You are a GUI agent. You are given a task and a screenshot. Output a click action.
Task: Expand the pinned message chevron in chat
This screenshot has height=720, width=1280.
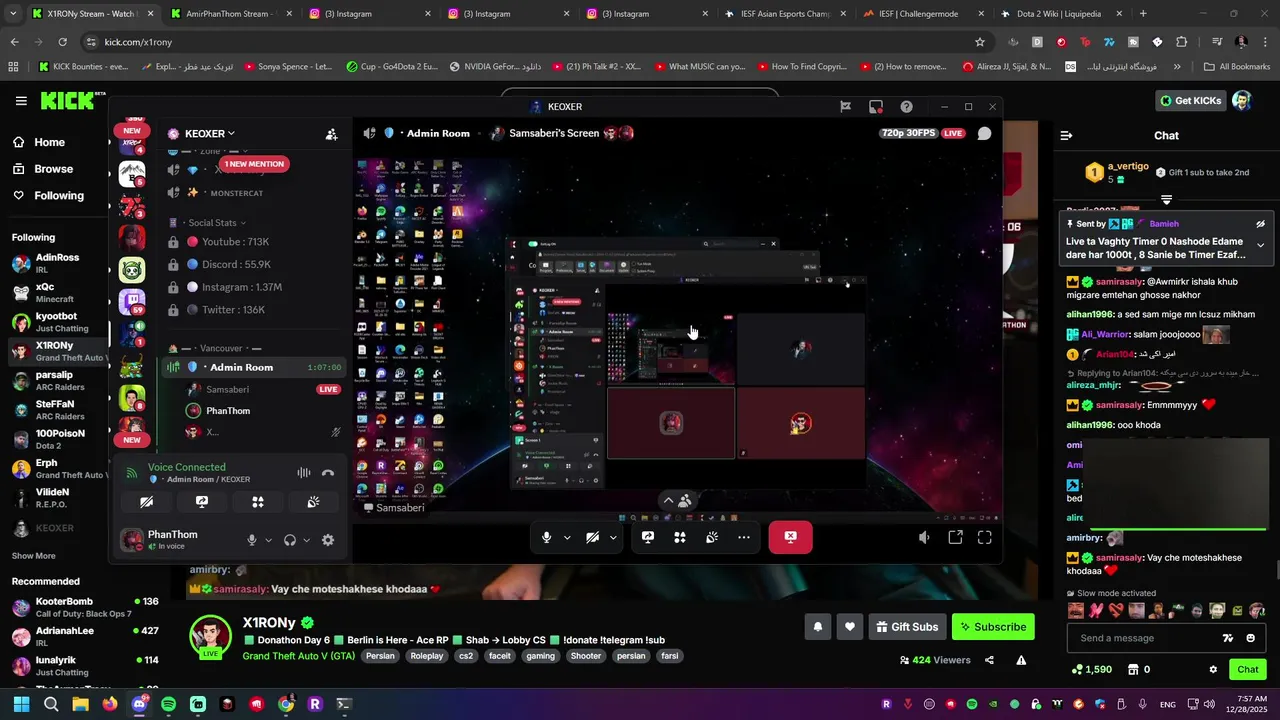pos(1260,245)
